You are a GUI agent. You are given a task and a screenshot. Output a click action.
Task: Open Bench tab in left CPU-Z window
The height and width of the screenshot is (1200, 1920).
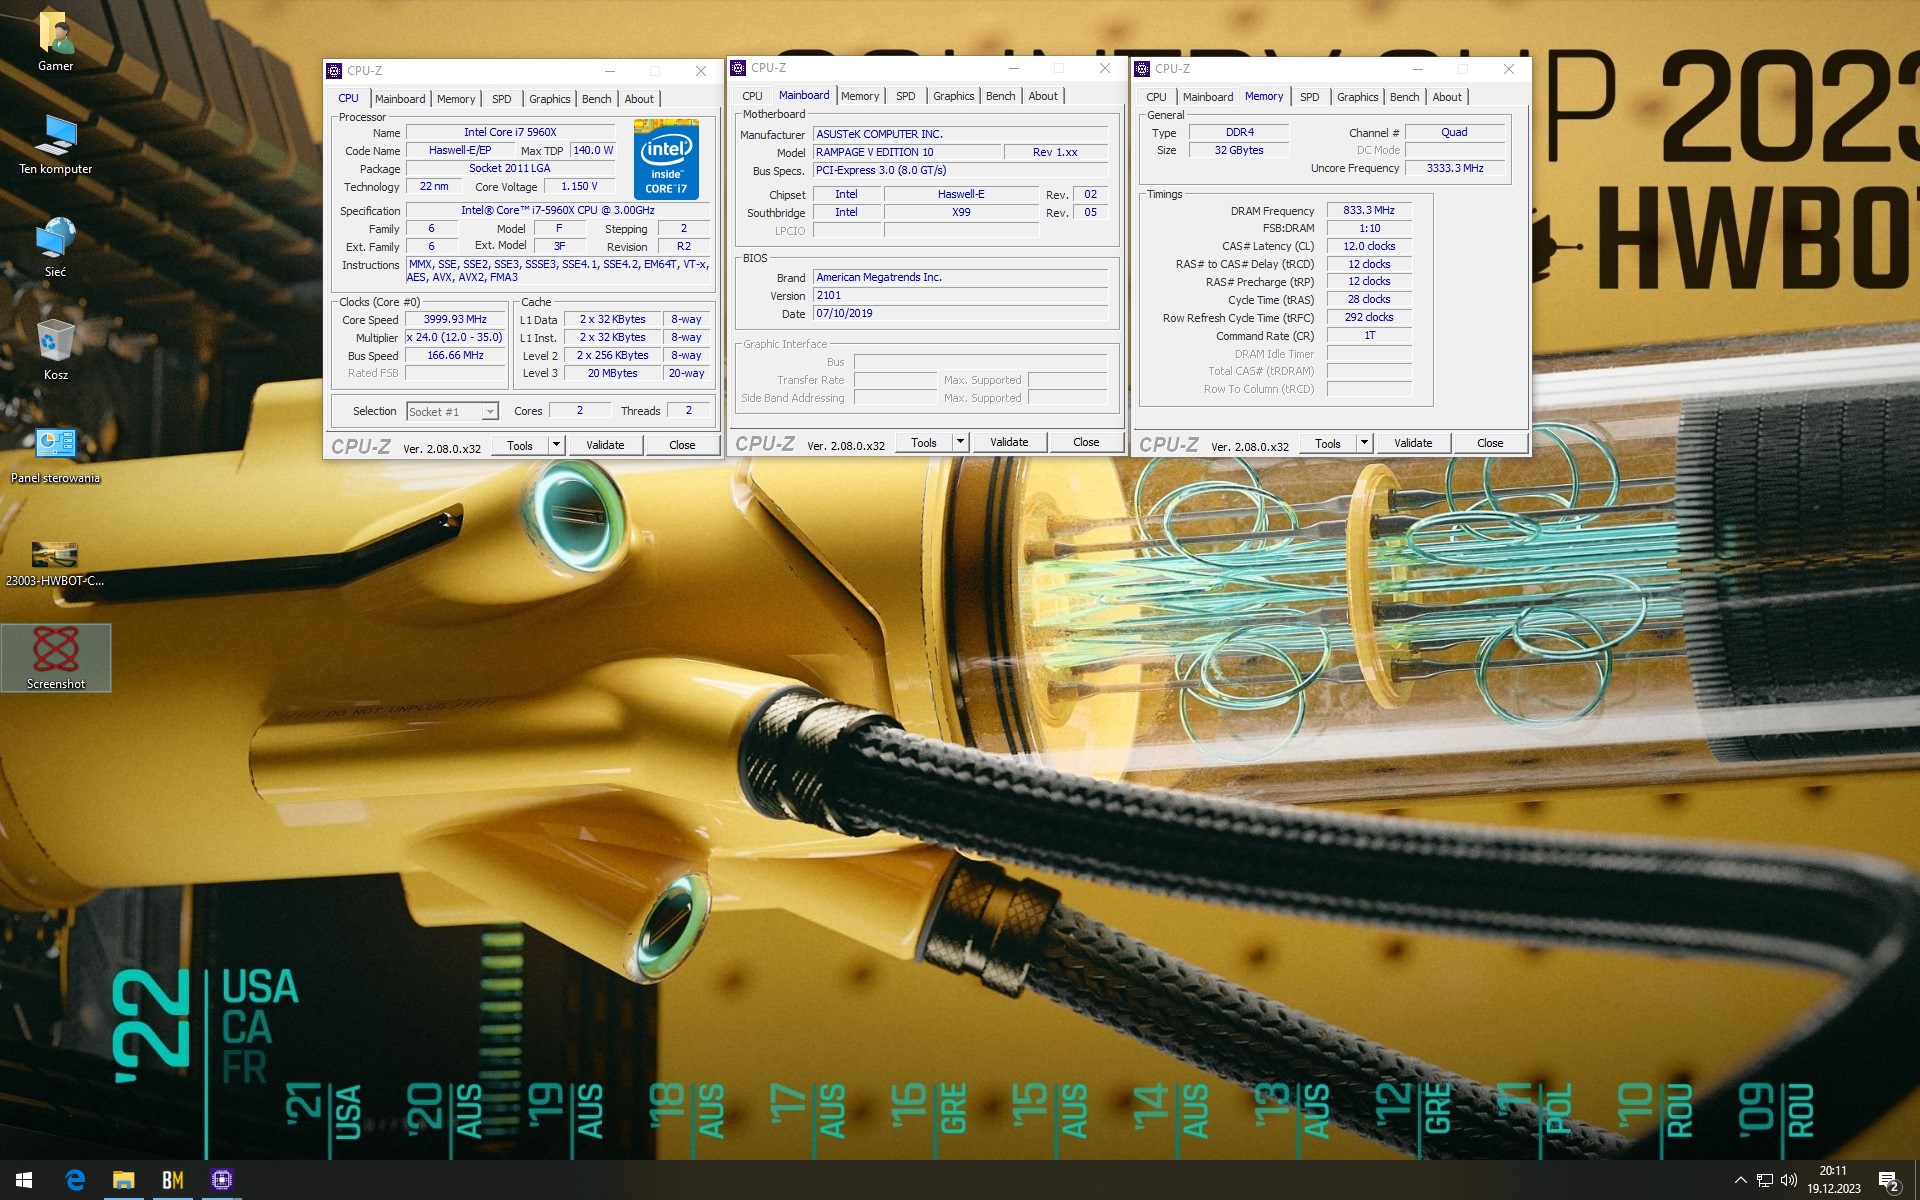pos(596,99)
